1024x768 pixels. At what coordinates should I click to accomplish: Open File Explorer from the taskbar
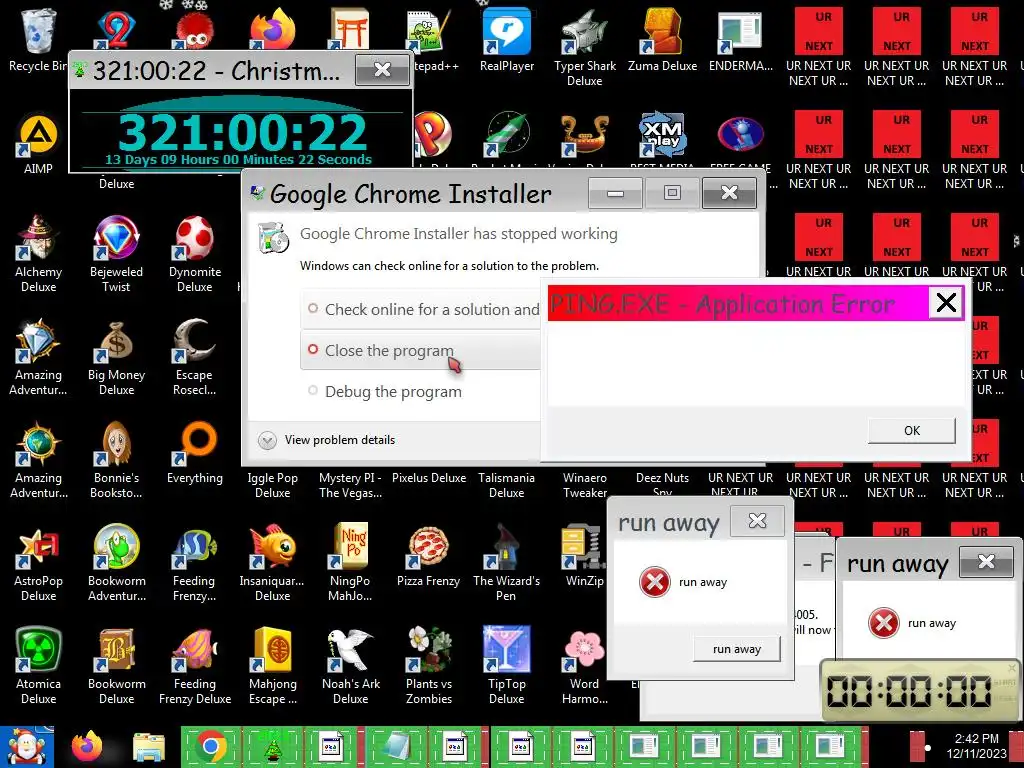[x=149, y=747]
